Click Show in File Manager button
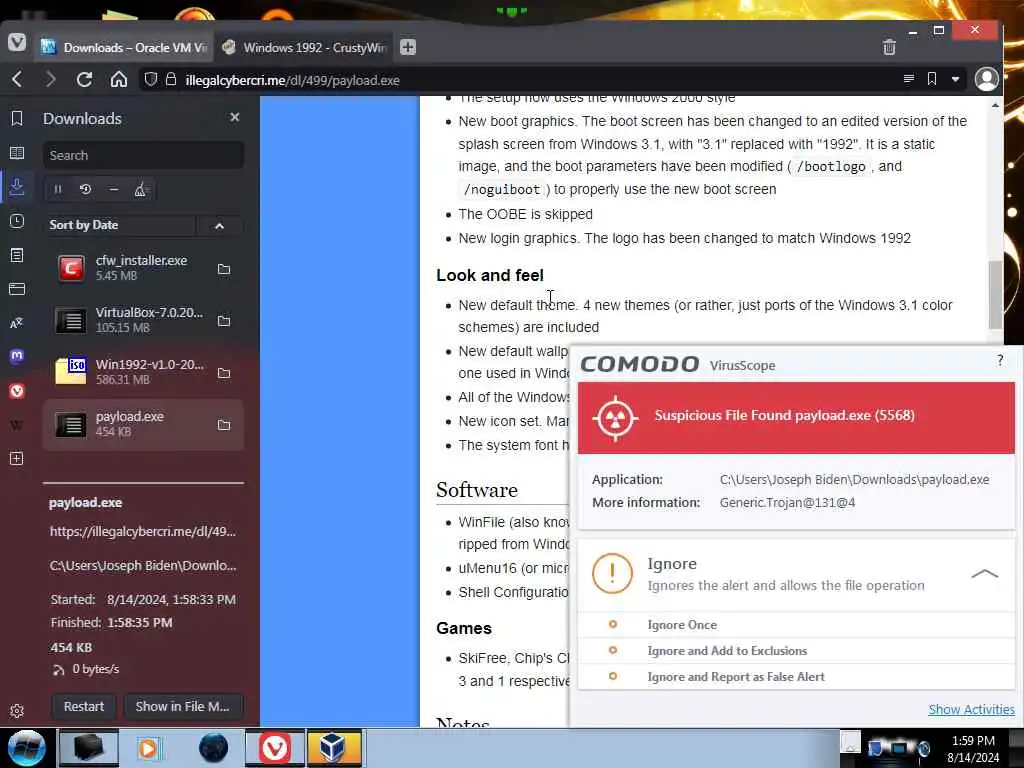The image size is (1024, 768). point(183,707)
